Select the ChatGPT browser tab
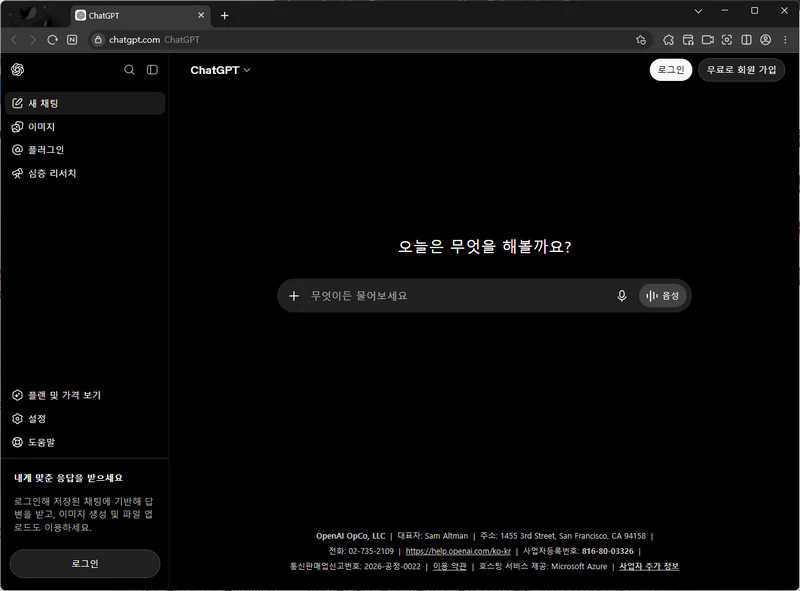800x591 pixels. (140, 16)
